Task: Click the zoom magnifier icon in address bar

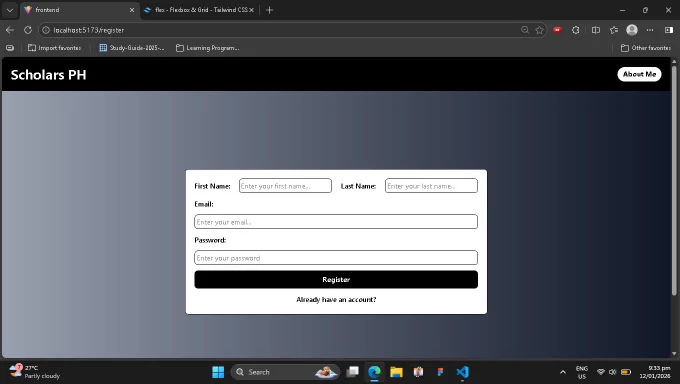Action: pyautogui.click(x=525, y=30)
